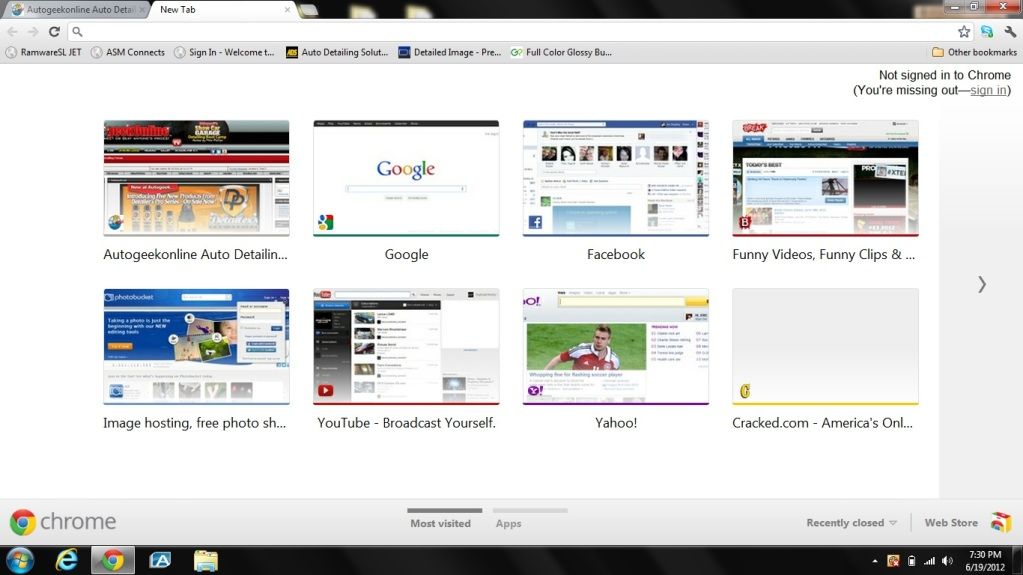Click the Facebook thumbnail title text
The image size is (1023, 575).
(x=616, y=255)
